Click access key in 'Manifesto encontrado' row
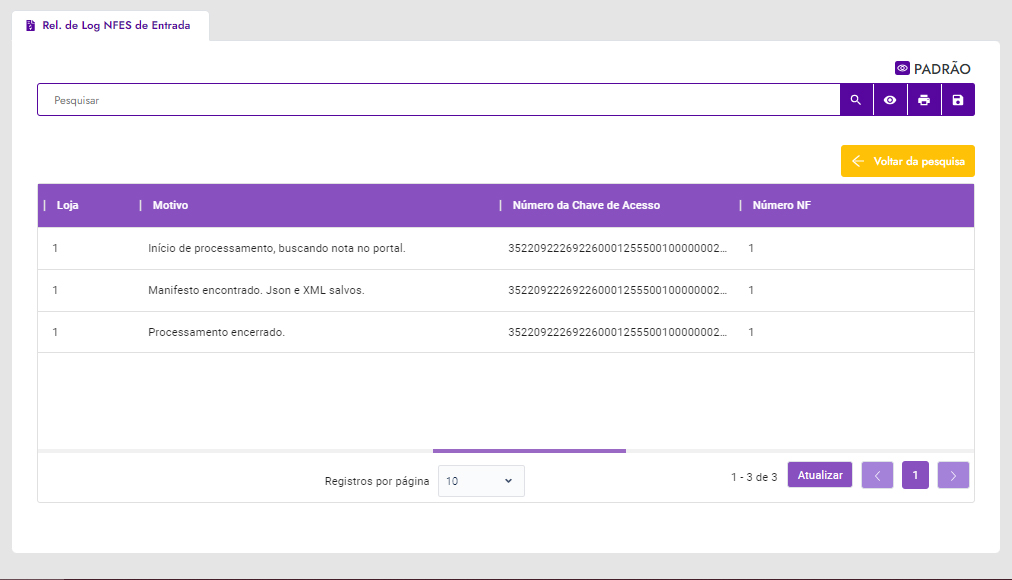Viewport: 1012px width, 580px height. click(x=617, y=290)
